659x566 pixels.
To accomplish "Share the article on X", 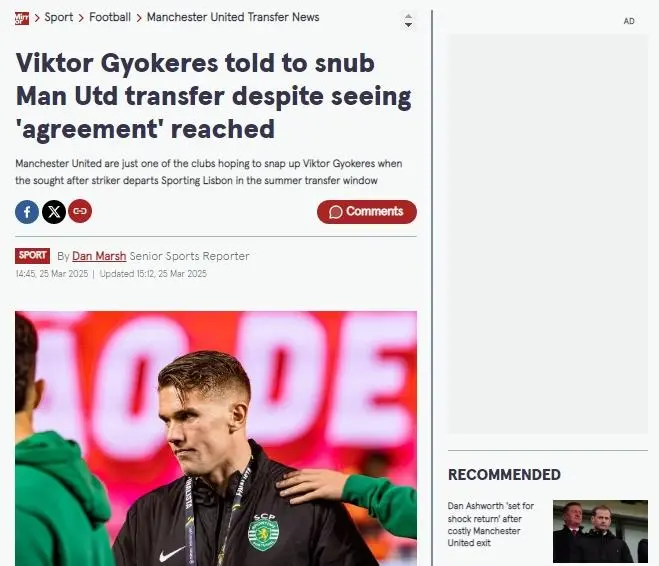I will (x=54, y=212).
